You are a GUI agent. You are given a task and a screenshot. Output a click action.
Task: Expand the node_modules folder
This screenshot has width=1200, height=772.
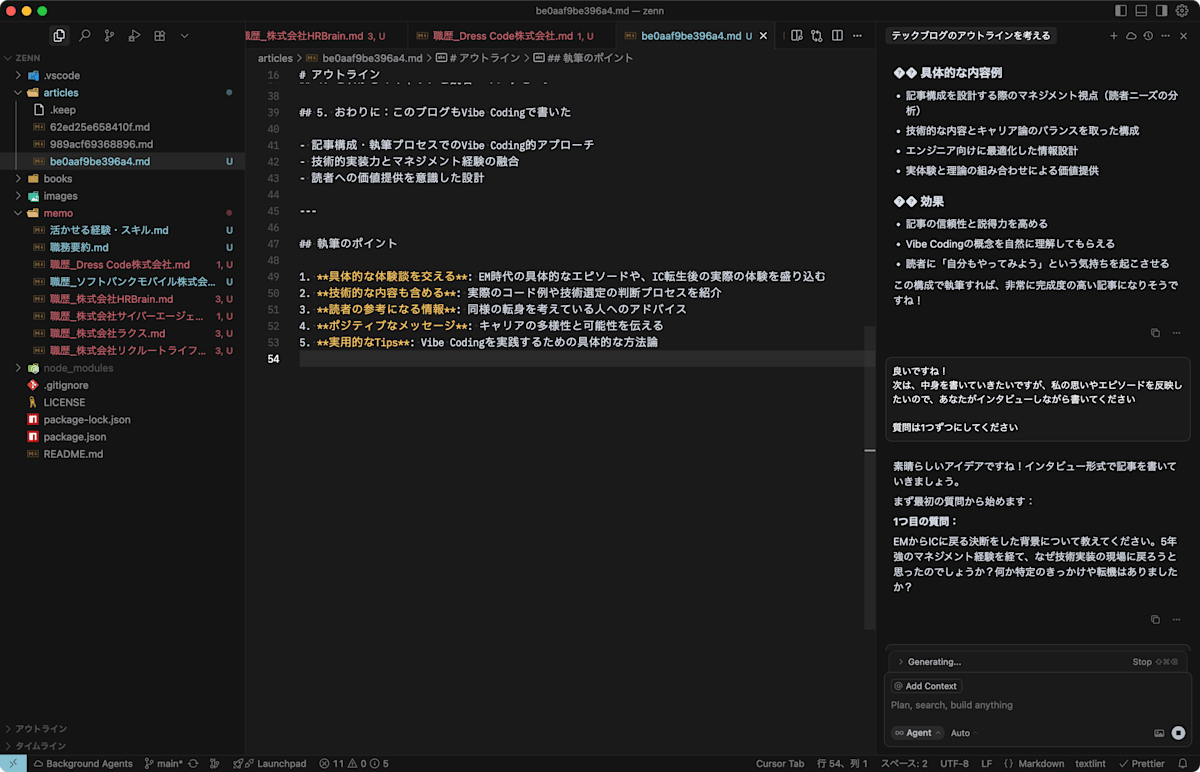click(122, 368)
